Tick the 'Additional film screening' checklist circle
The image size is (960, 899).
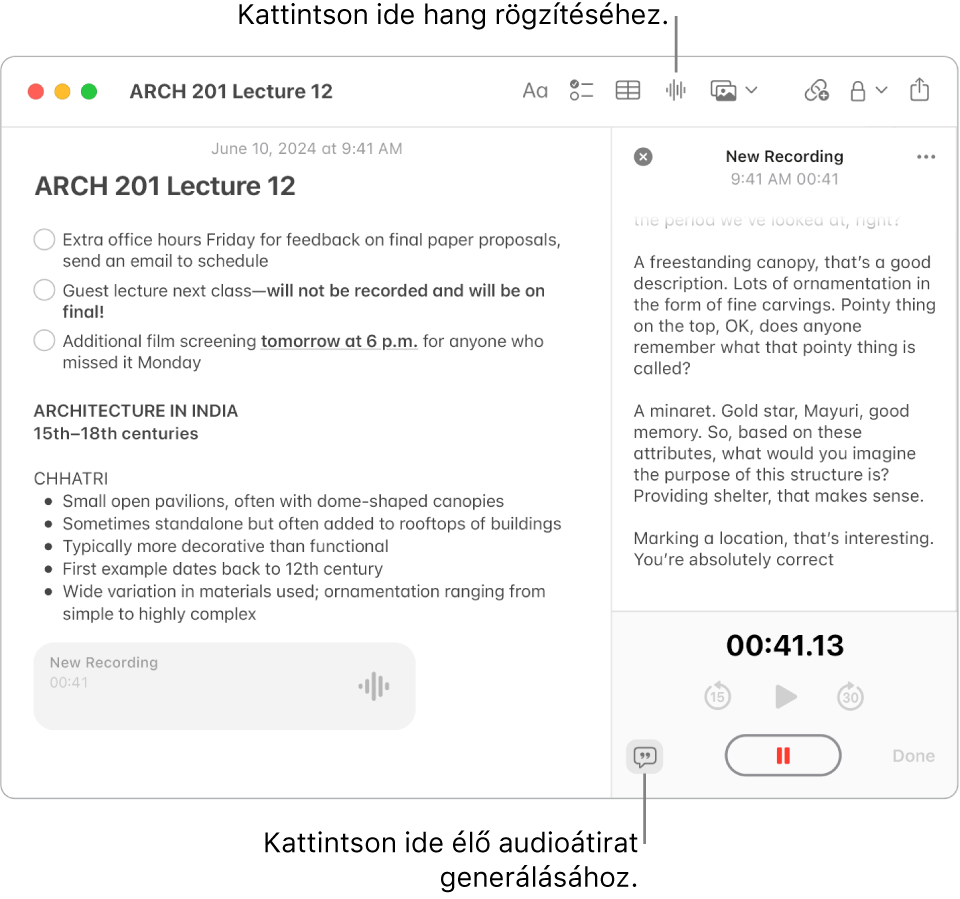44,341
